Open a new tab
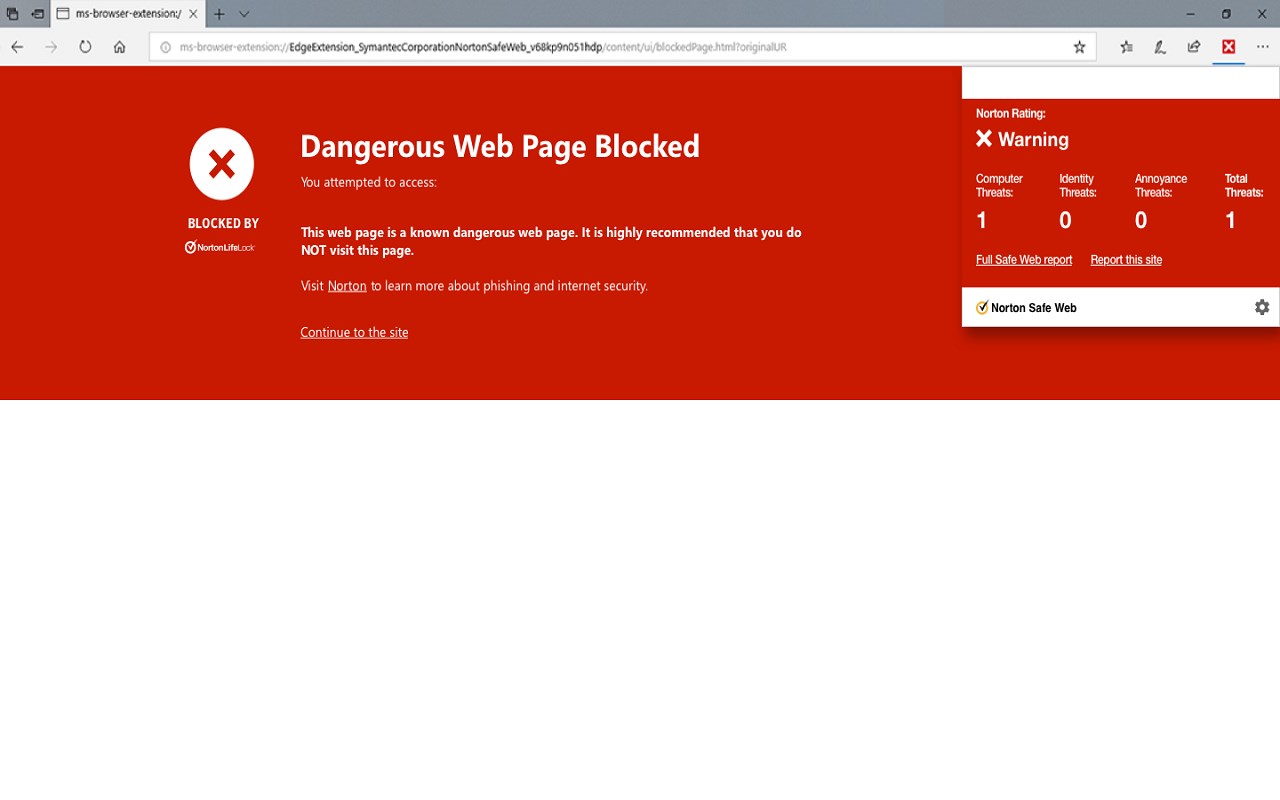The image size is (1280, 800). point(219,14)
